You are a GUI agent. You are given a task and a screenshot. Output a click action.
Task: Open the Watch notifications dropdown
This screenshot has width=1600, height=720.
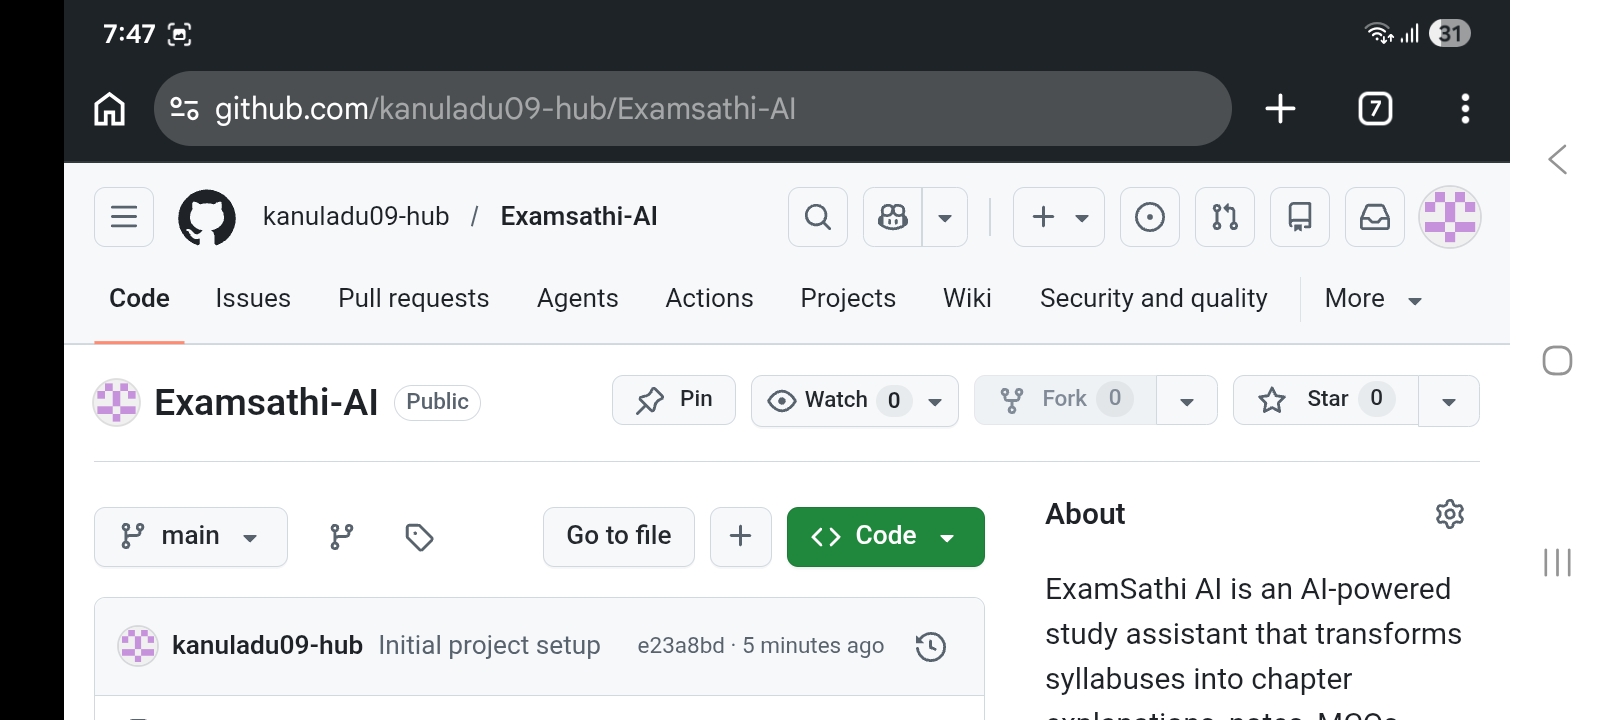click(855, 401)
